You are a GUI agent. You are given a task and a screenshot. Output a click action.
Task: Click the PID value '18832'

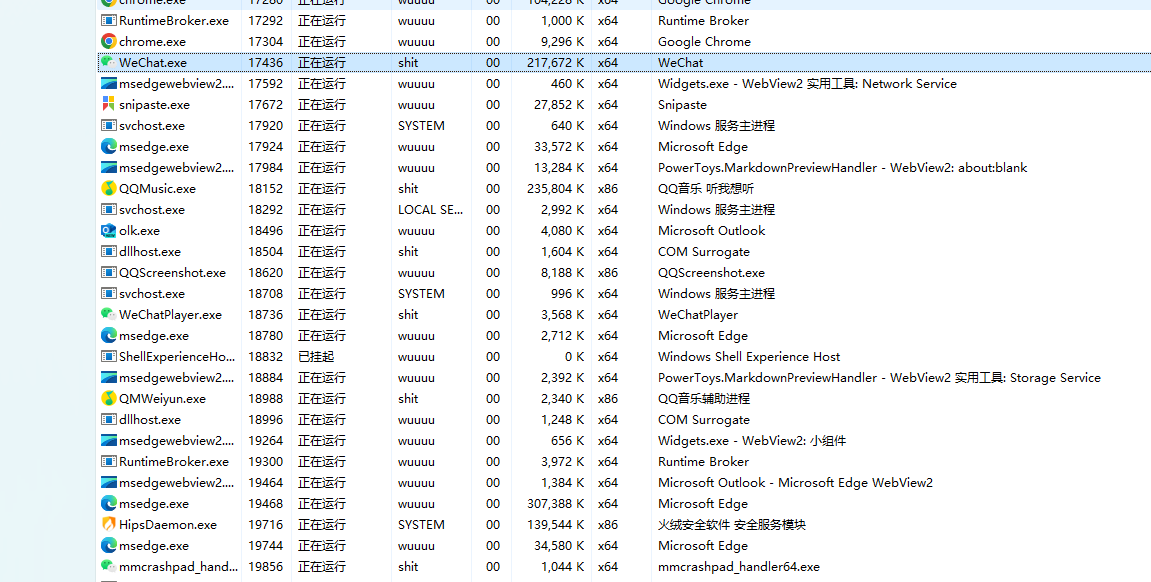(x=265, y=357)
